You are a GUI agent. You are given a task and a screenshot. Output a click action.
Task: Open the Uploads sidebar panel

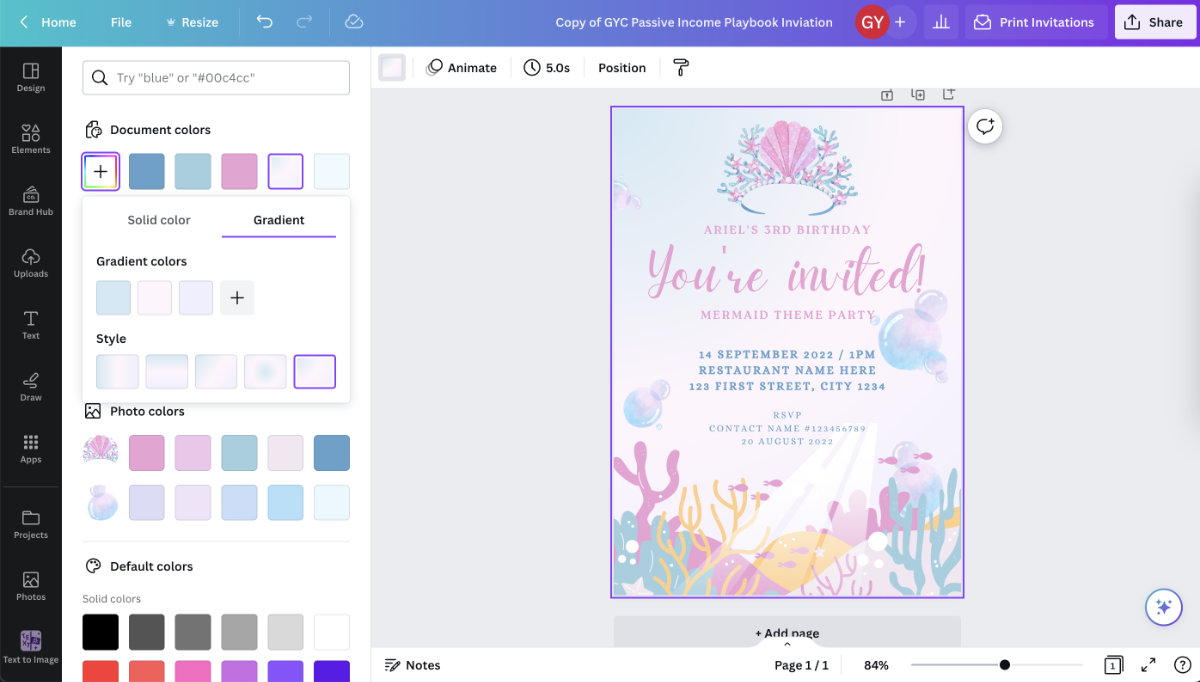click(x=31, y=263)
